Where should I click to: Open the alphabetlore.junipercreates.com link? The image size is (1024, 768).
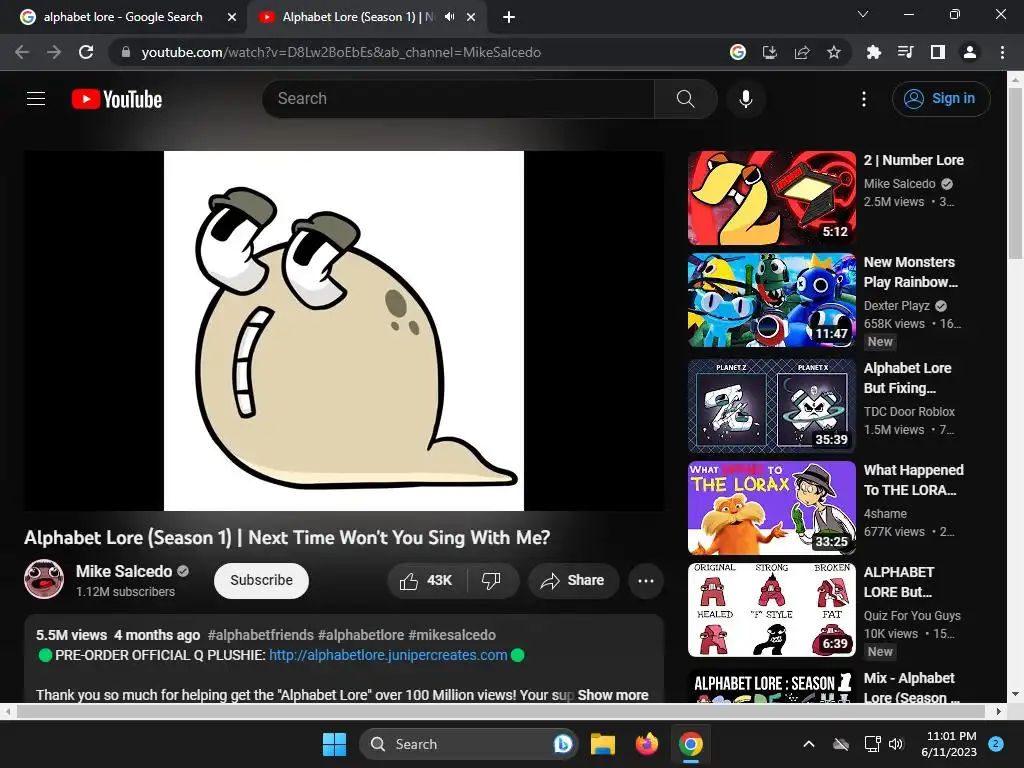(x=388, y=655)
